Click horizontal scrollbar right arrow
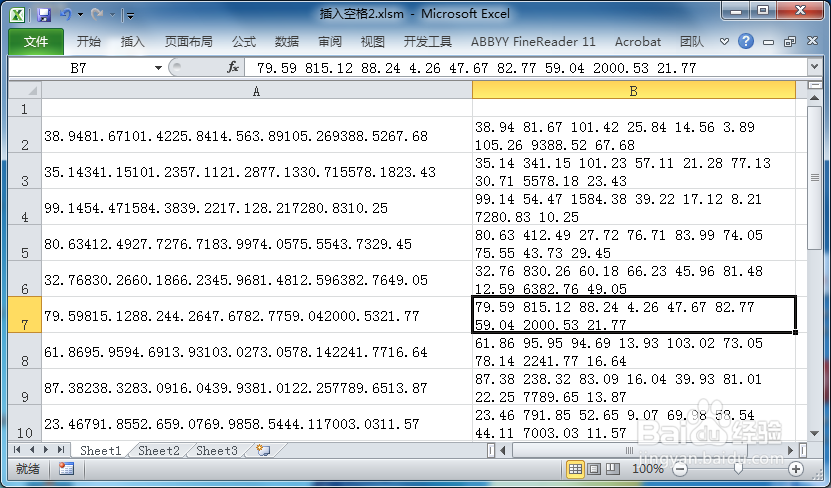This screenshot has height=488, width=831. point(790,450)
